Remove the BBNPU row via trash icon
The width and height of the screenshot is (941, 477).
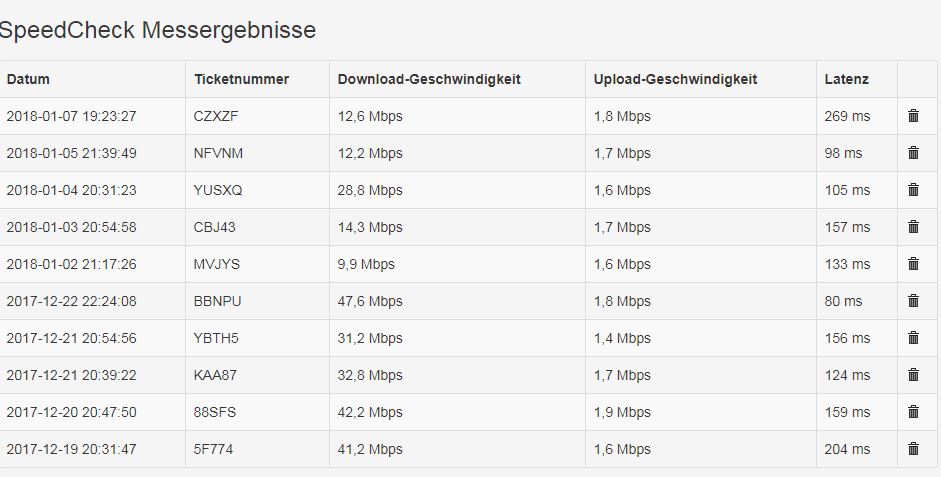point(913,301)
